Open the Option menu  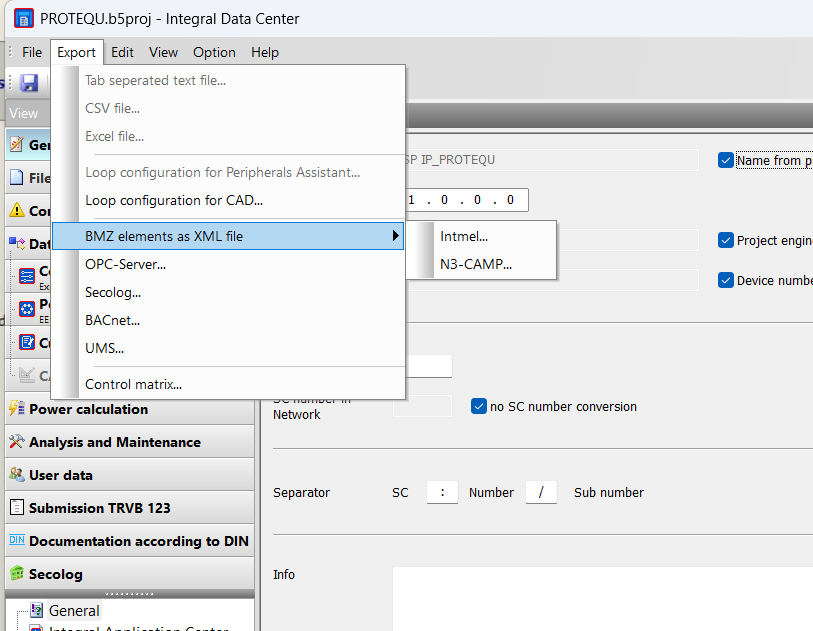coord(214,52)
